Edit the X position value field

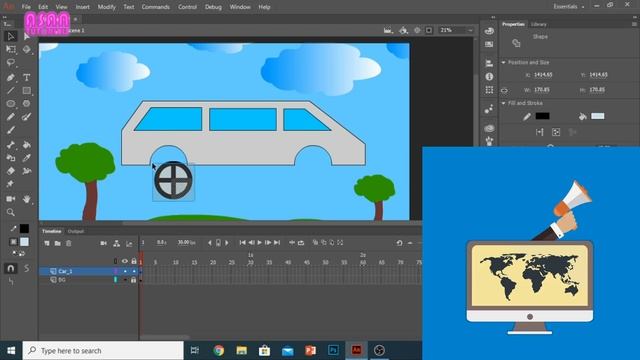pos(543,75)
